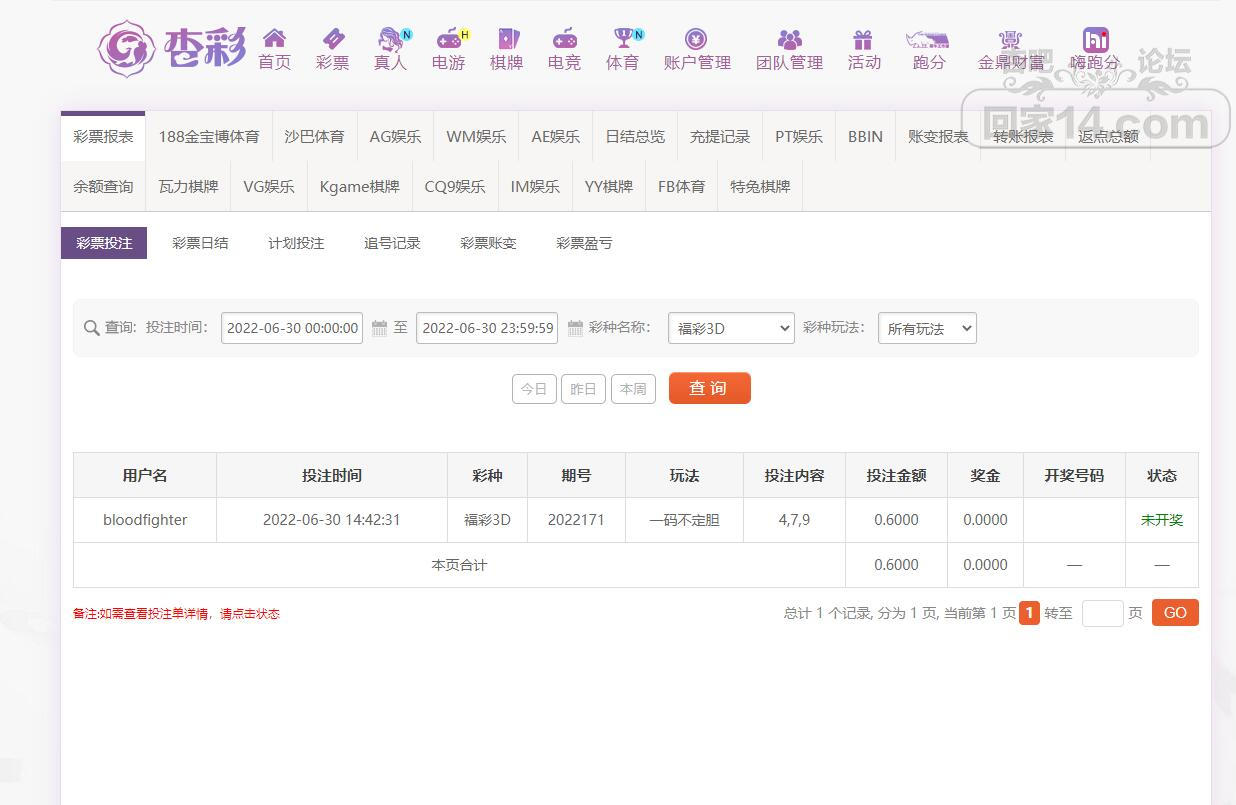Click the 今日 quick filter button

(x=534, y=389)
